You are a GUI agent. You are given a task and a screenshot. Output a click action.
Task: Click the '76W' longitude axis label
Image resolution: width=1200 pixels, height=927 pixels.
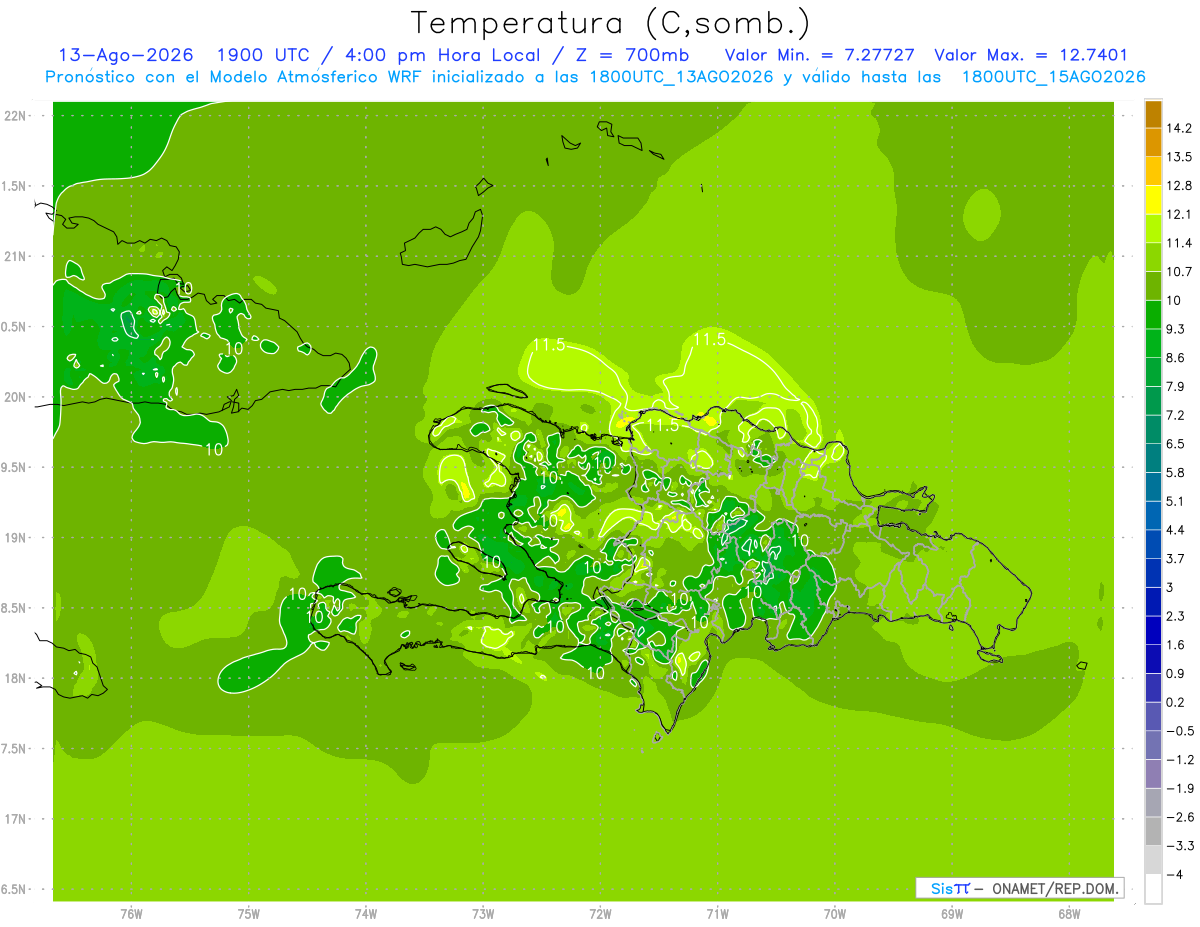coord(131,915)
